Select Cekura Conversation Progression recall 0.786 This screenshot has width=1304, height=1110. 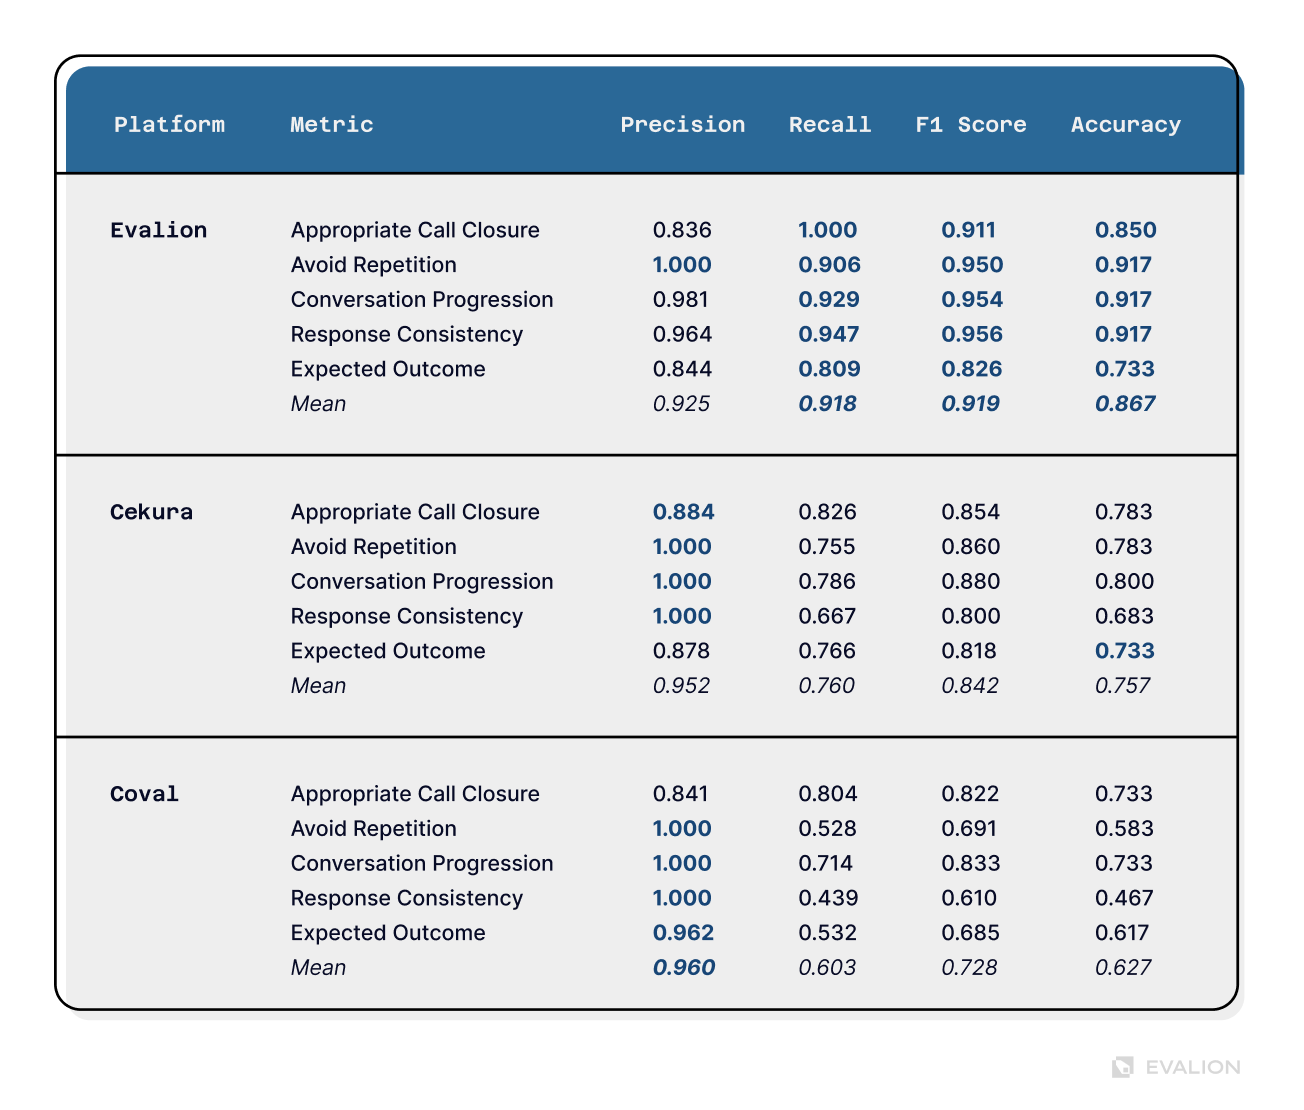click(x=827, y=582)
